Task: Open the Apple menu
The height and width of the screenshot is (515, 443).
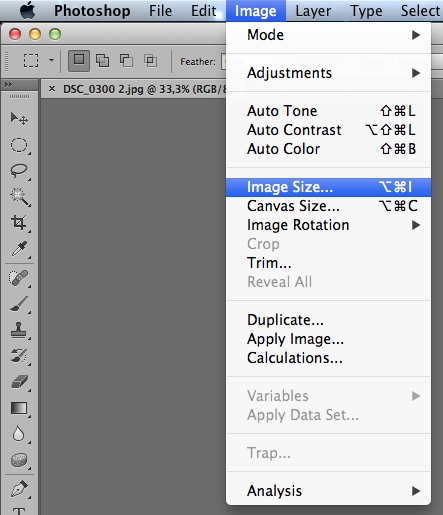Action: (27, 11)
